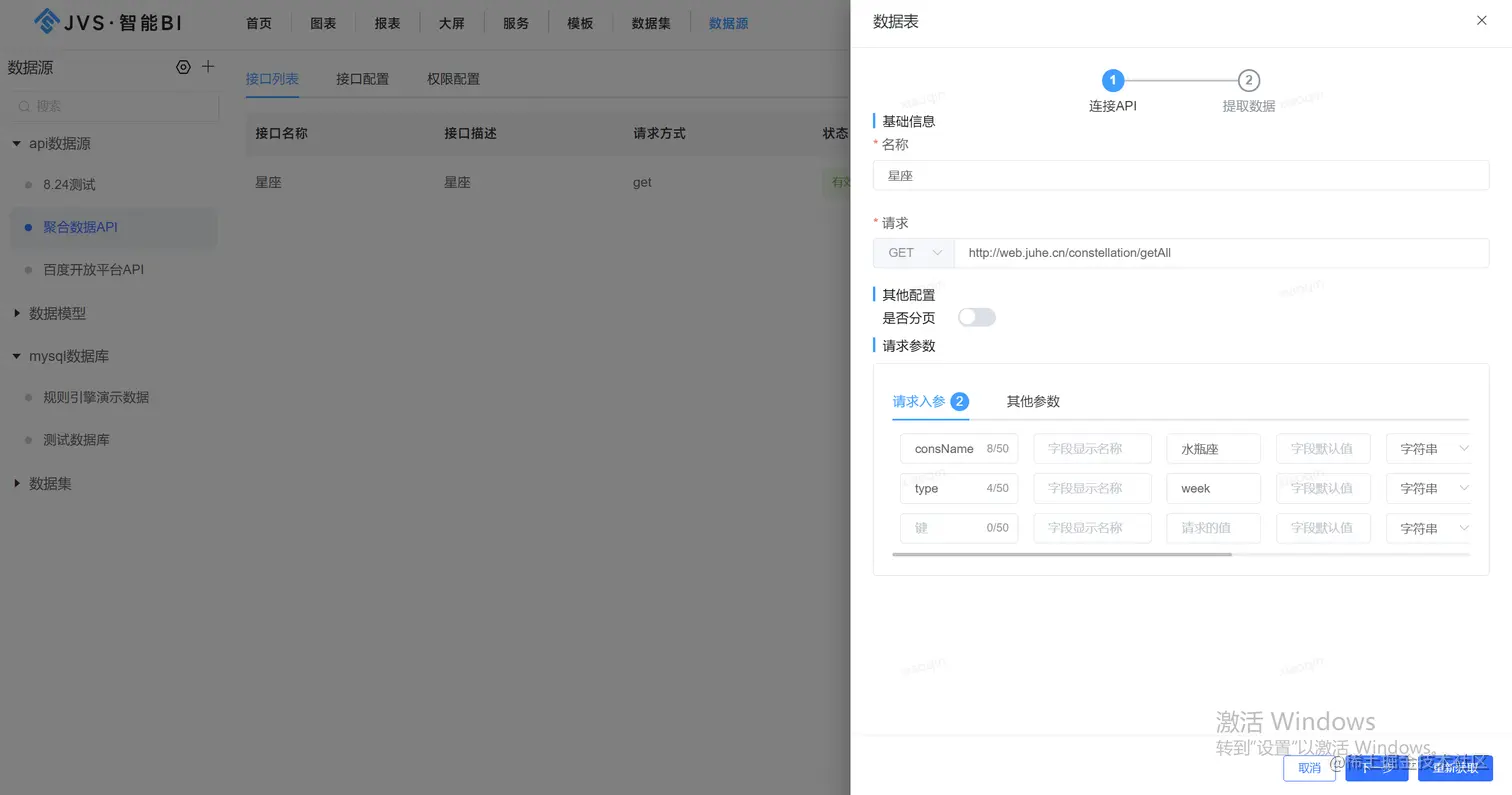Open 数据集 in top navigation
Screen dimensions: 1512x795
tap(651, 23)
